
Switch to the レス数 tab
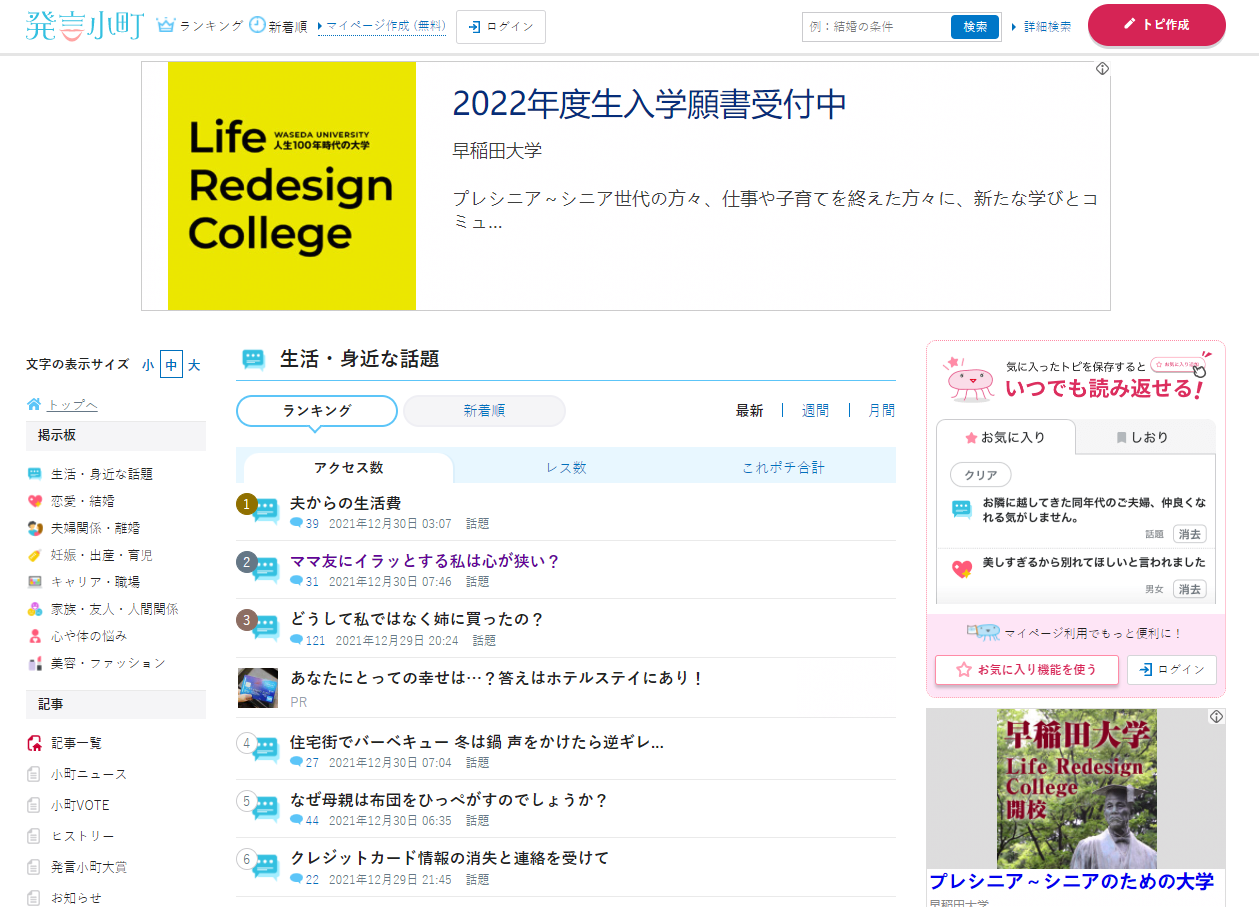(566, 467)
